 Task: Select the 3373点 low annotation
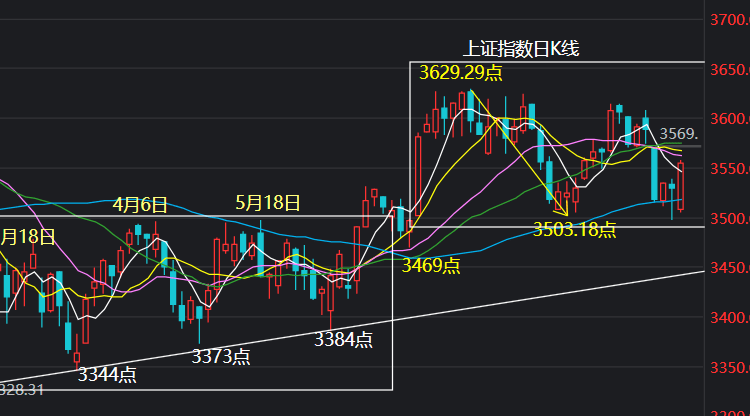pyautogui.click(x=221, y=357)
